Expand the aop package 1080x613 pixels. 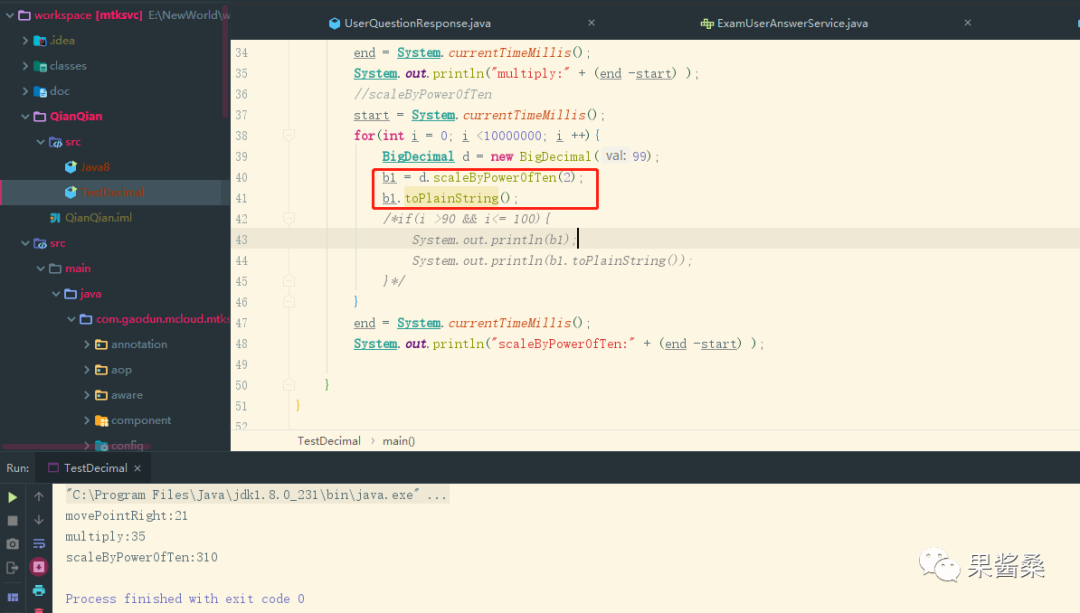pos(86,370)
